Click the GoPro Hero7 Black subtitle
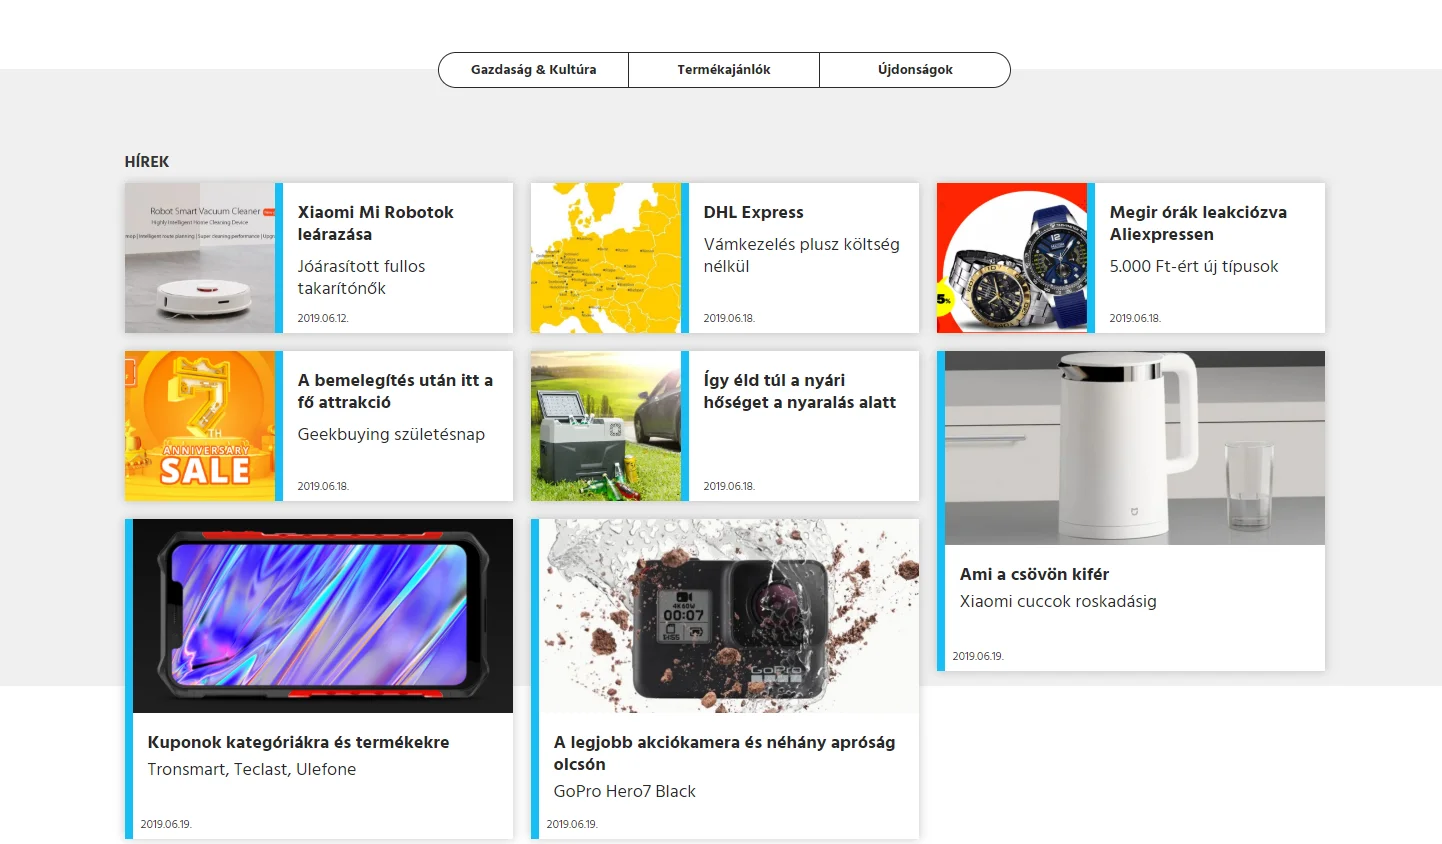Screen dimensions: 1442x844 624,791
